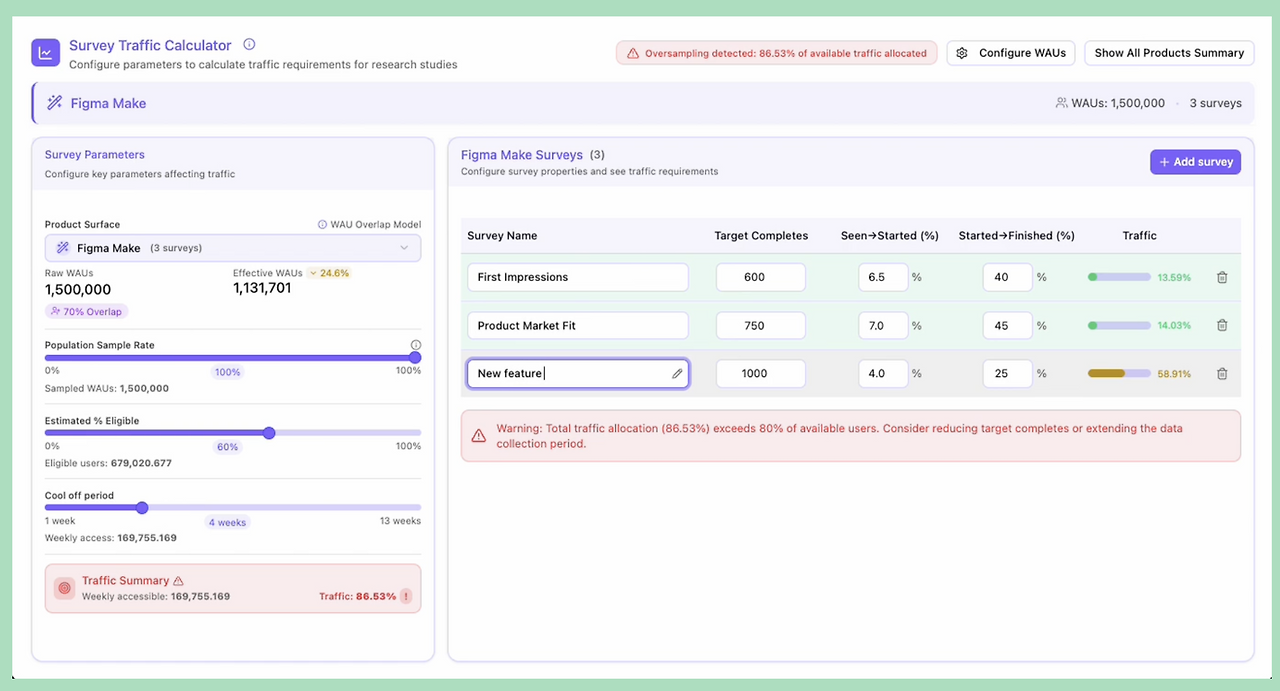Screen dimensions: 1280x691
Task: Click the New feature survey name field
Action: (x=578, y=373)
